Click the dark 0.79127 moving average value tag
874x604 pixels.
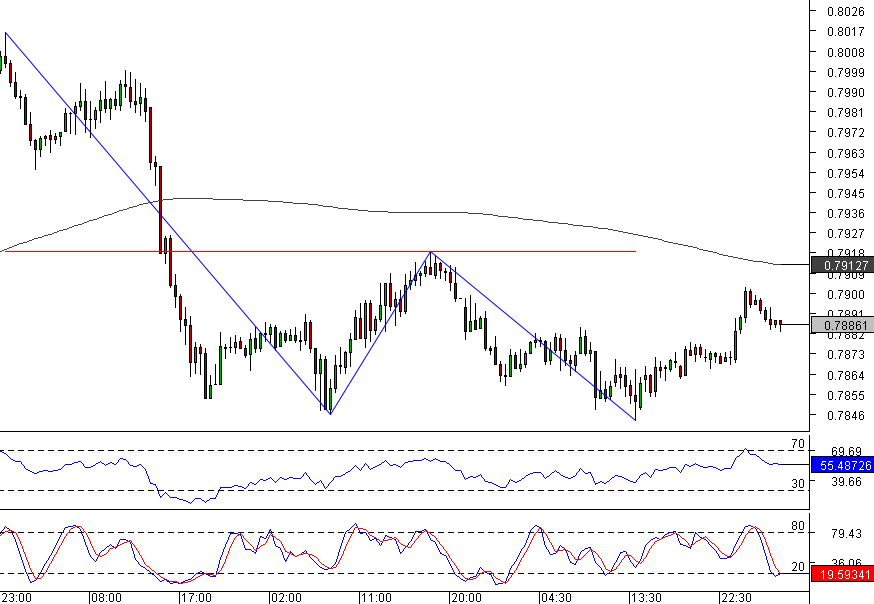tap(842, 265)
